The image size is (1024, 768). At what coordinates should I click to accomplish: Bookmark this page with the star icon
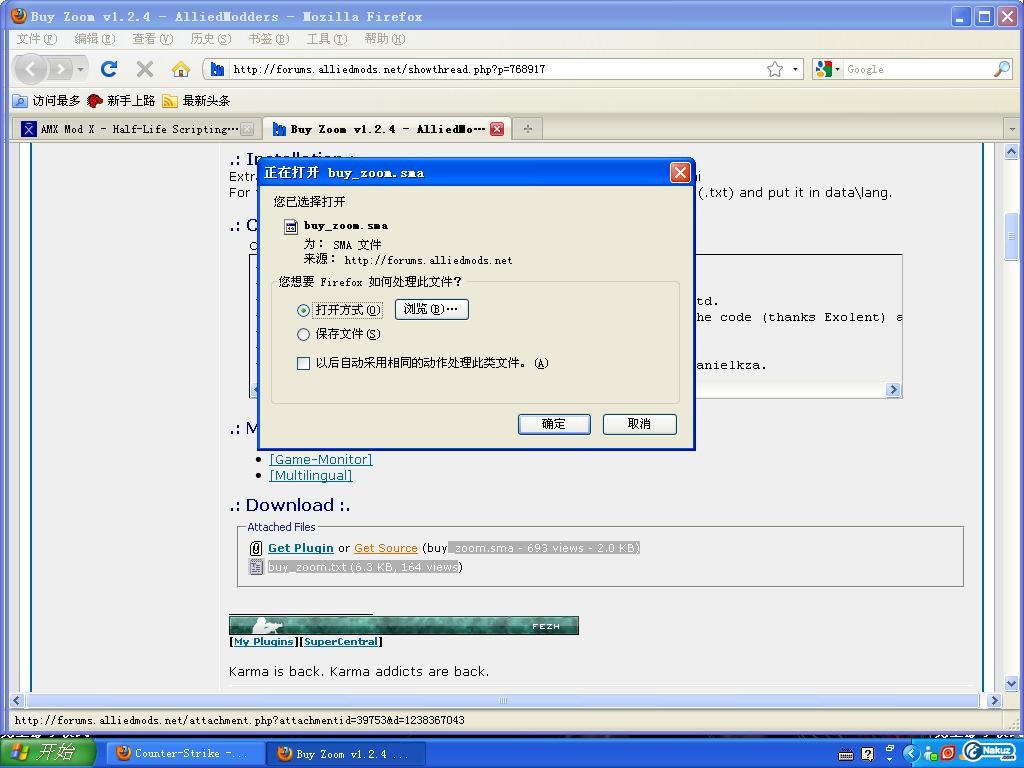pos(775,69)
